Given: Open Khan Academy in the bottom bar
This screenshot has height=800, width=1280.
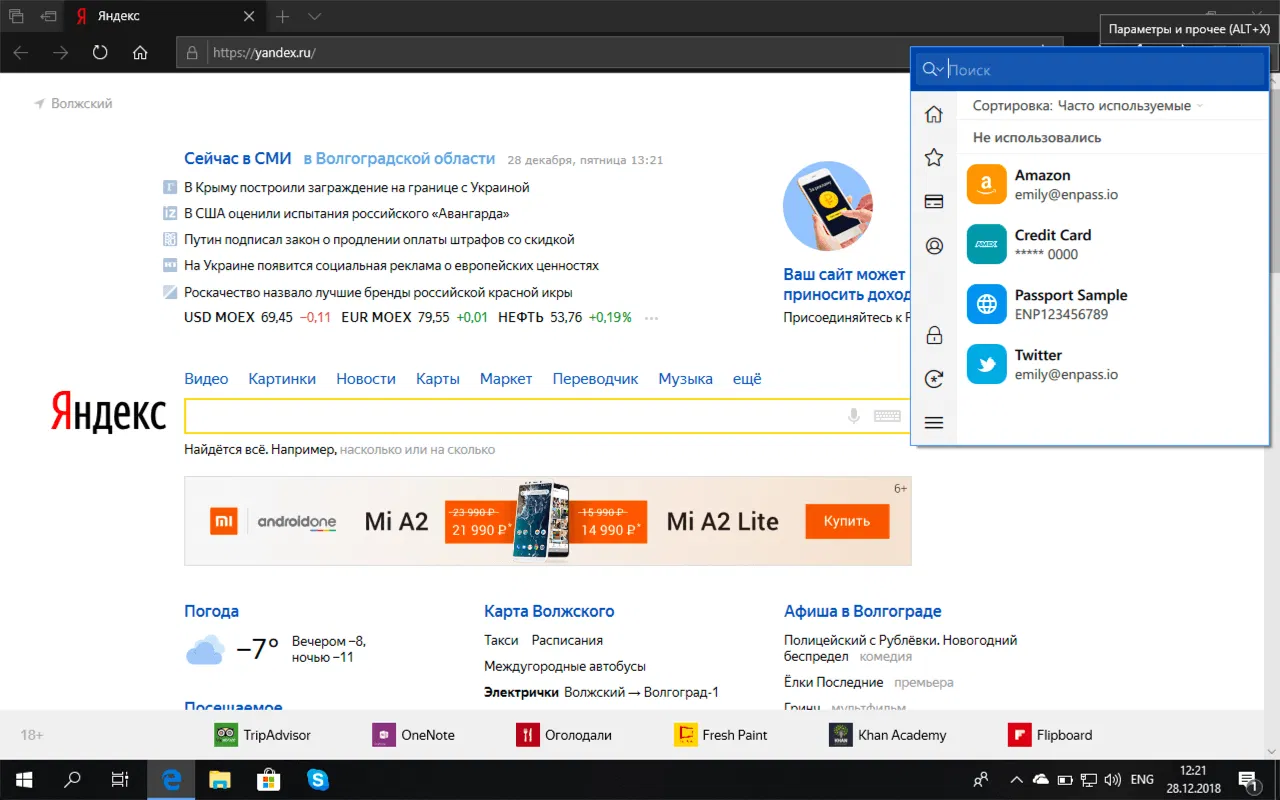Looking at the screenshot, I should tap(888, 735).
